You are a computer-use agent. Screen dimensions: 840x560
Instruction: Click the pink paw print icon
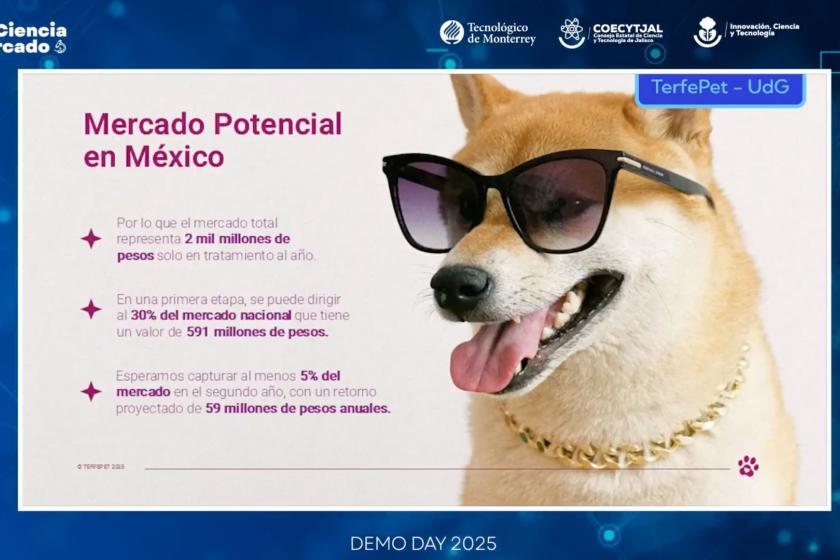(748, 466)
